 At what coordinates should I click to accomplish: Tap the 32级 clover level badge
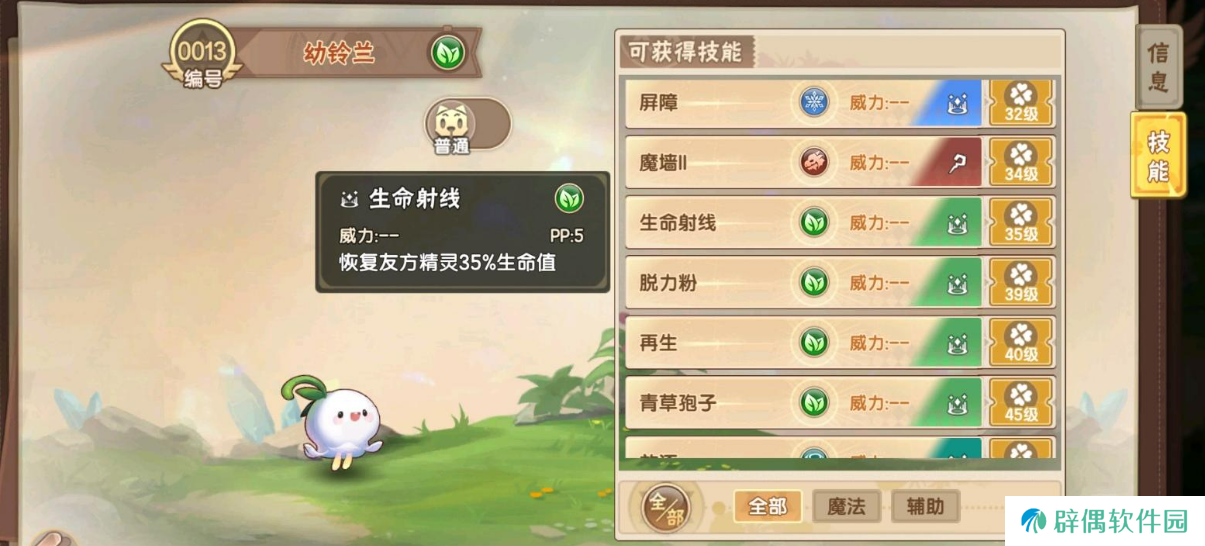click(x=1021, y=103)
